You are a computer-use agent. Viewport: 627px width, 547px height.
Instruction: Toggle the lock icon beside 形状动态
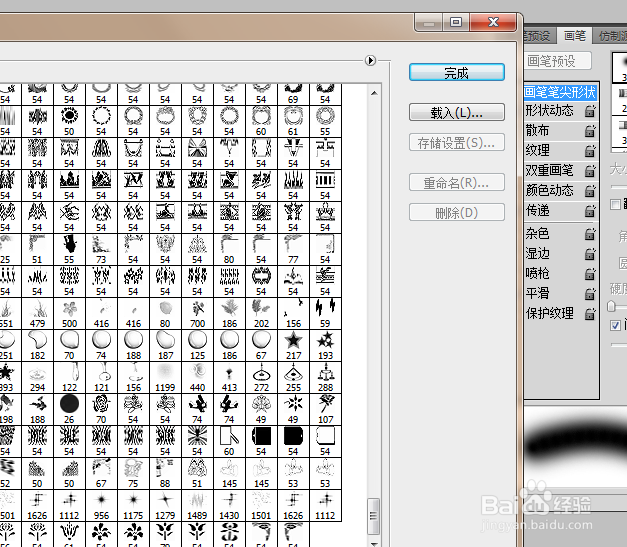click(x=590, y=111)
